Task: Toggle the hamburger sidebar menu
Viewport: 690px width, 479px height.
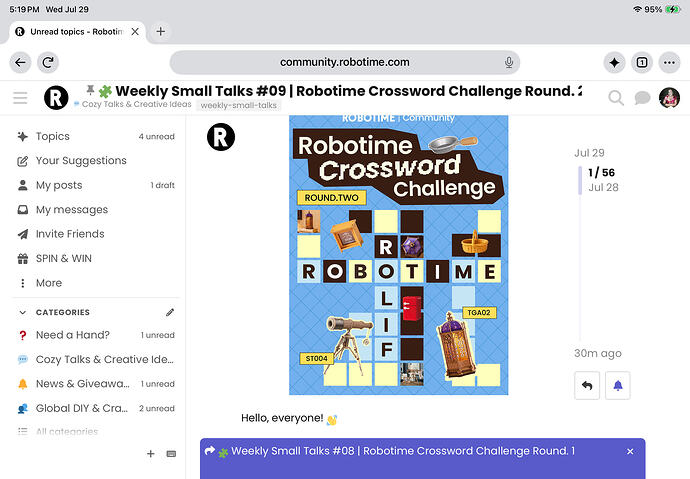Action: click(20, 98)
